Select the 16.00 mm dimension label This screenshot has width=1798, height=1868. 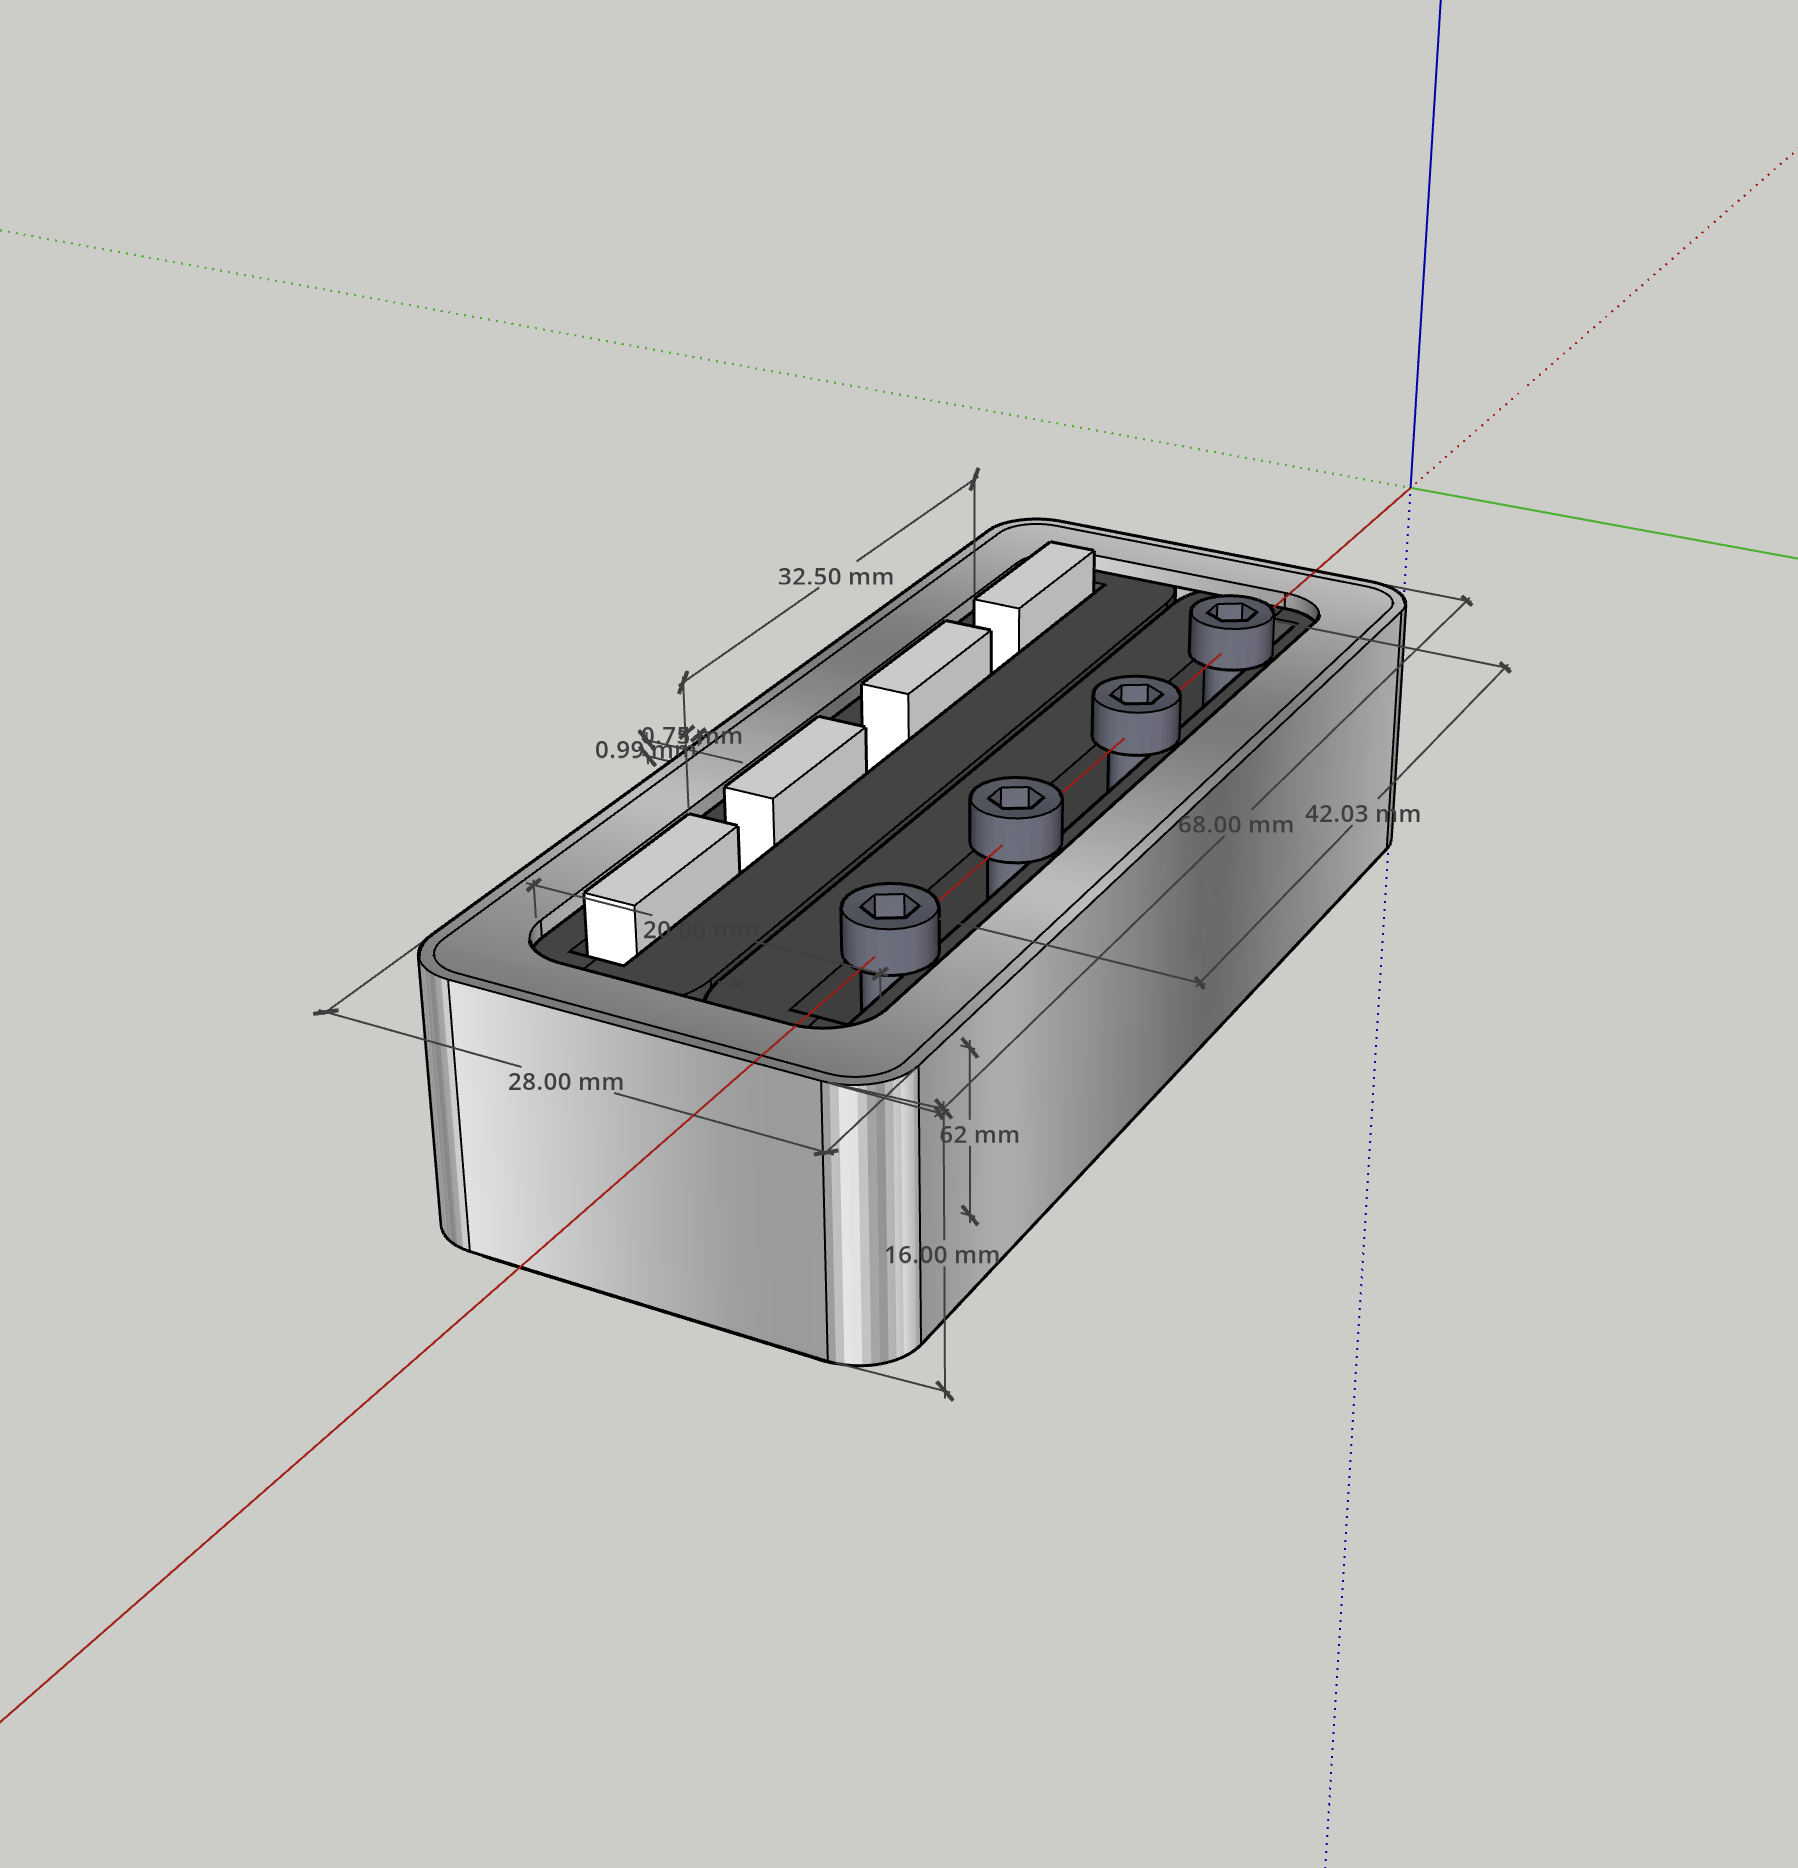click(x=941, y=1255)
